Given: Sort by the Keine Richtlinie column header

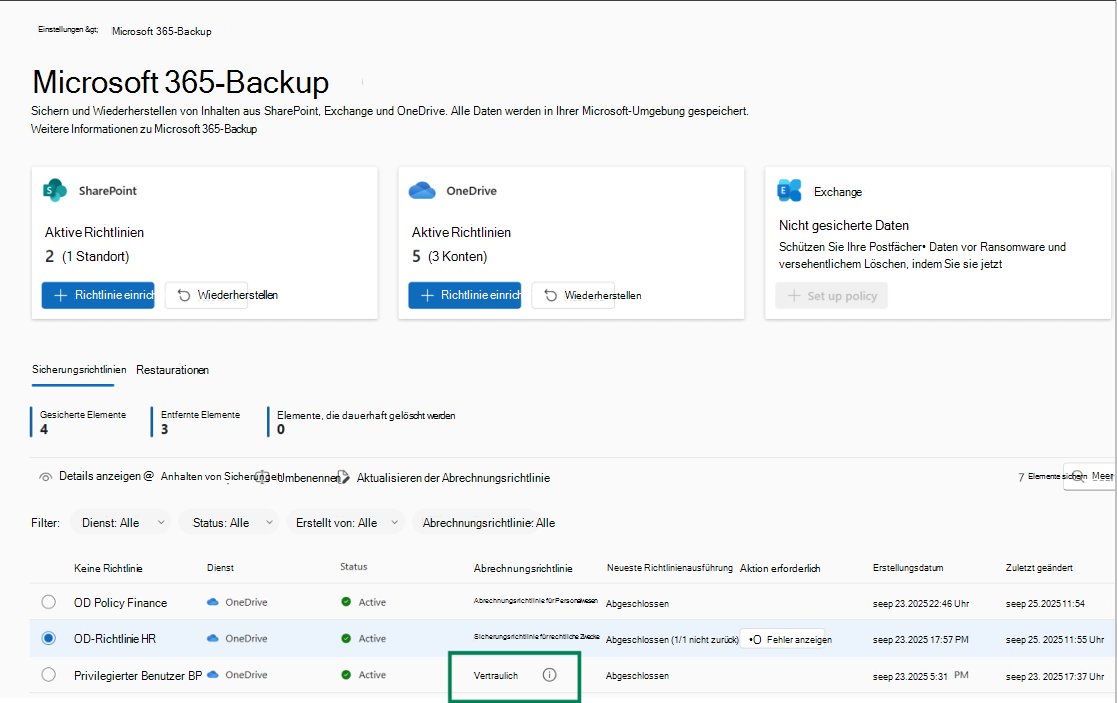Looking at the screenshot, I should 108,568.
